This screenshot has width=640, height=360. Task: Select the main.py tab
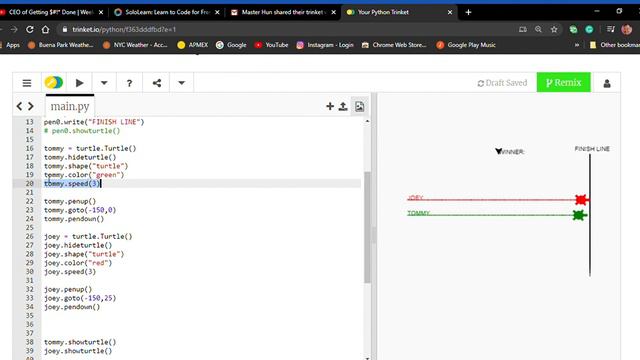tap(70, 106)
